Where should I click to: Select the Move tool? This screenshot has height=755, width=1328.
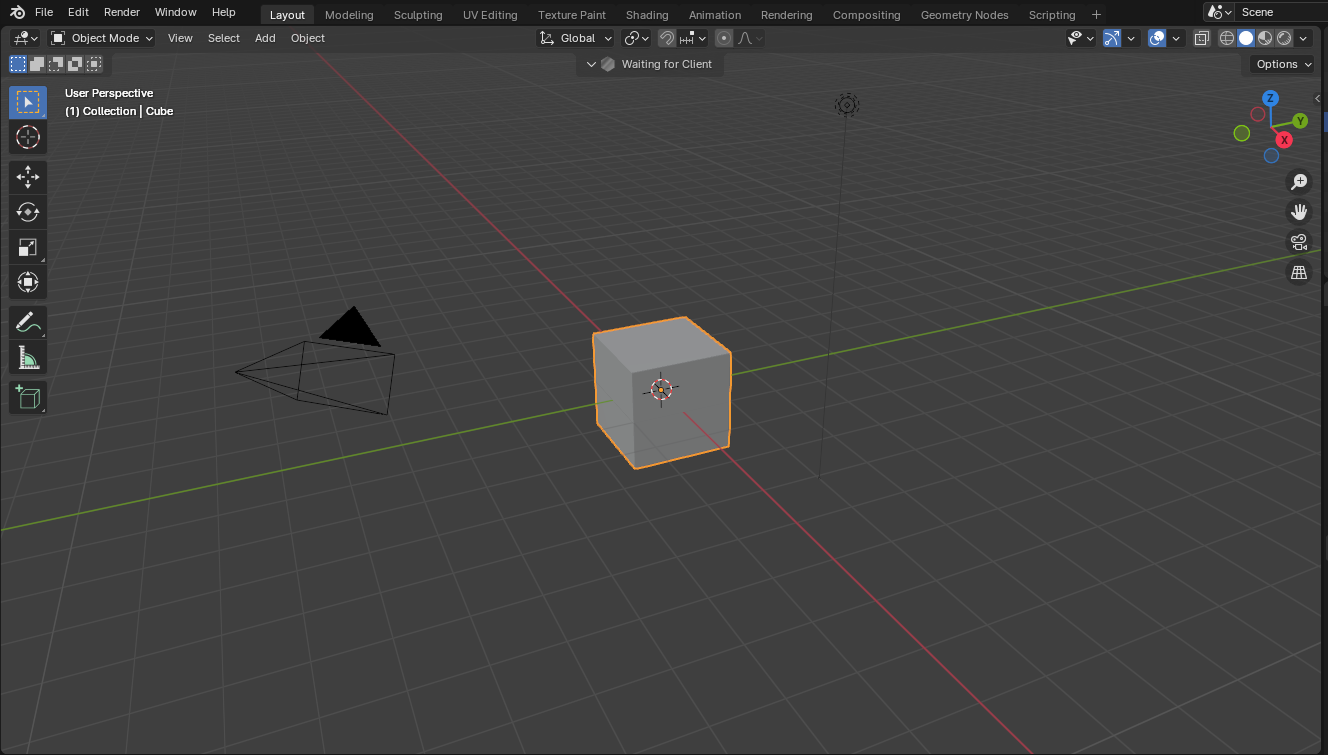pos(28,177)
